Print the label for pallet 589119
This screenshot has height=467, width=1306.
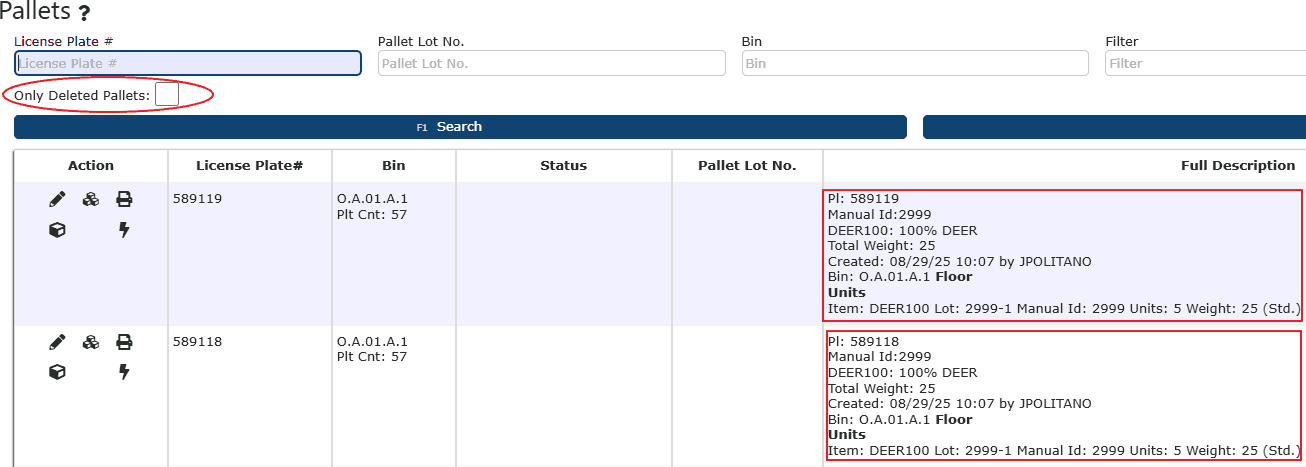(x=124, y=199)
